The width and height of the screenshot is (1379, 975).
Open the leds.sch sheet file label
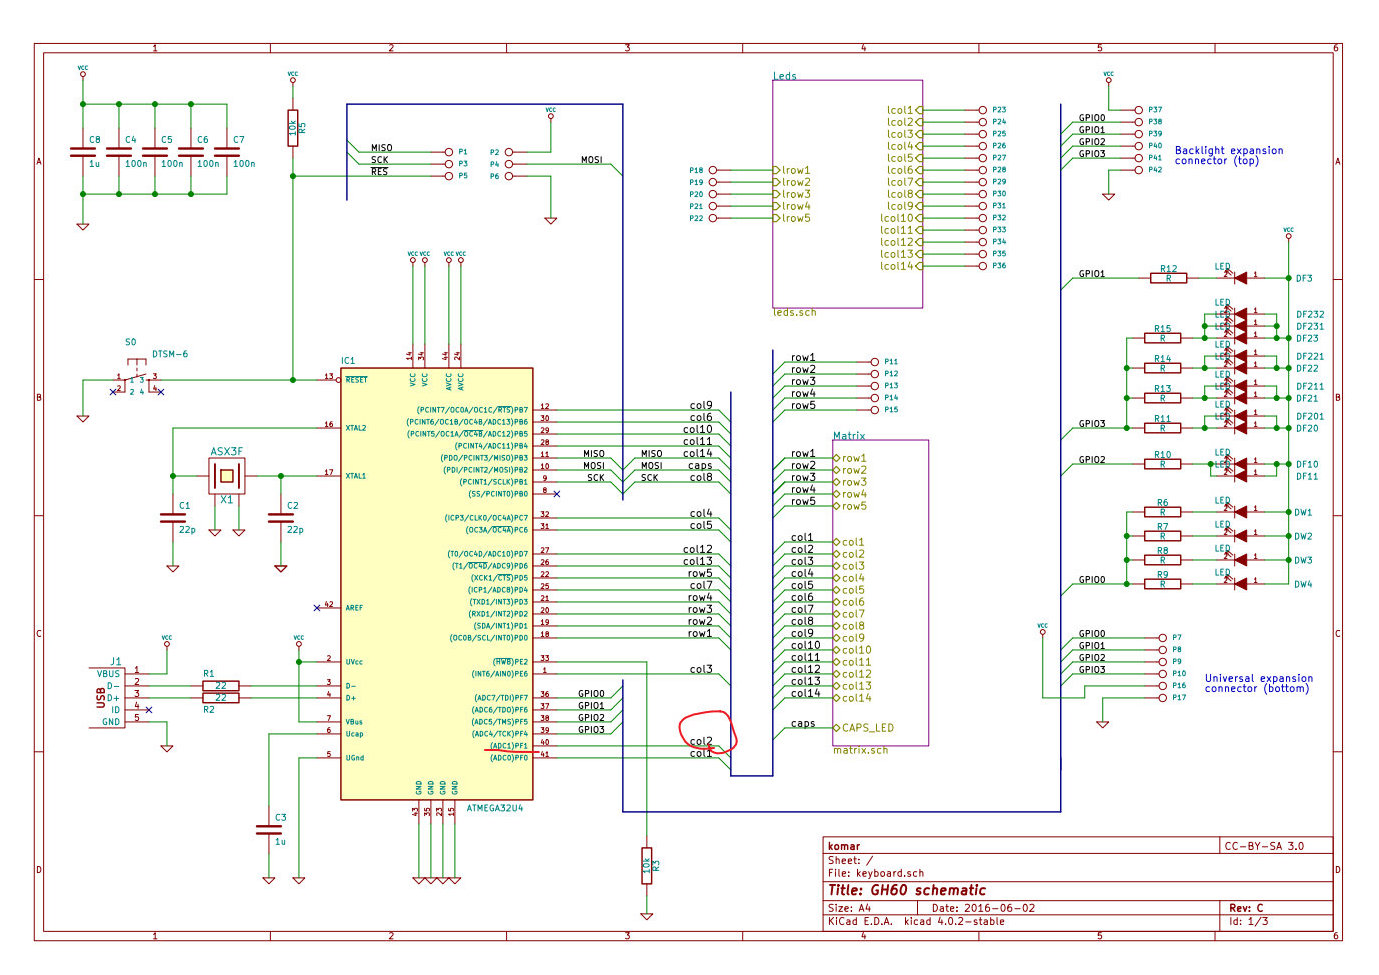[x=794, y=313]
